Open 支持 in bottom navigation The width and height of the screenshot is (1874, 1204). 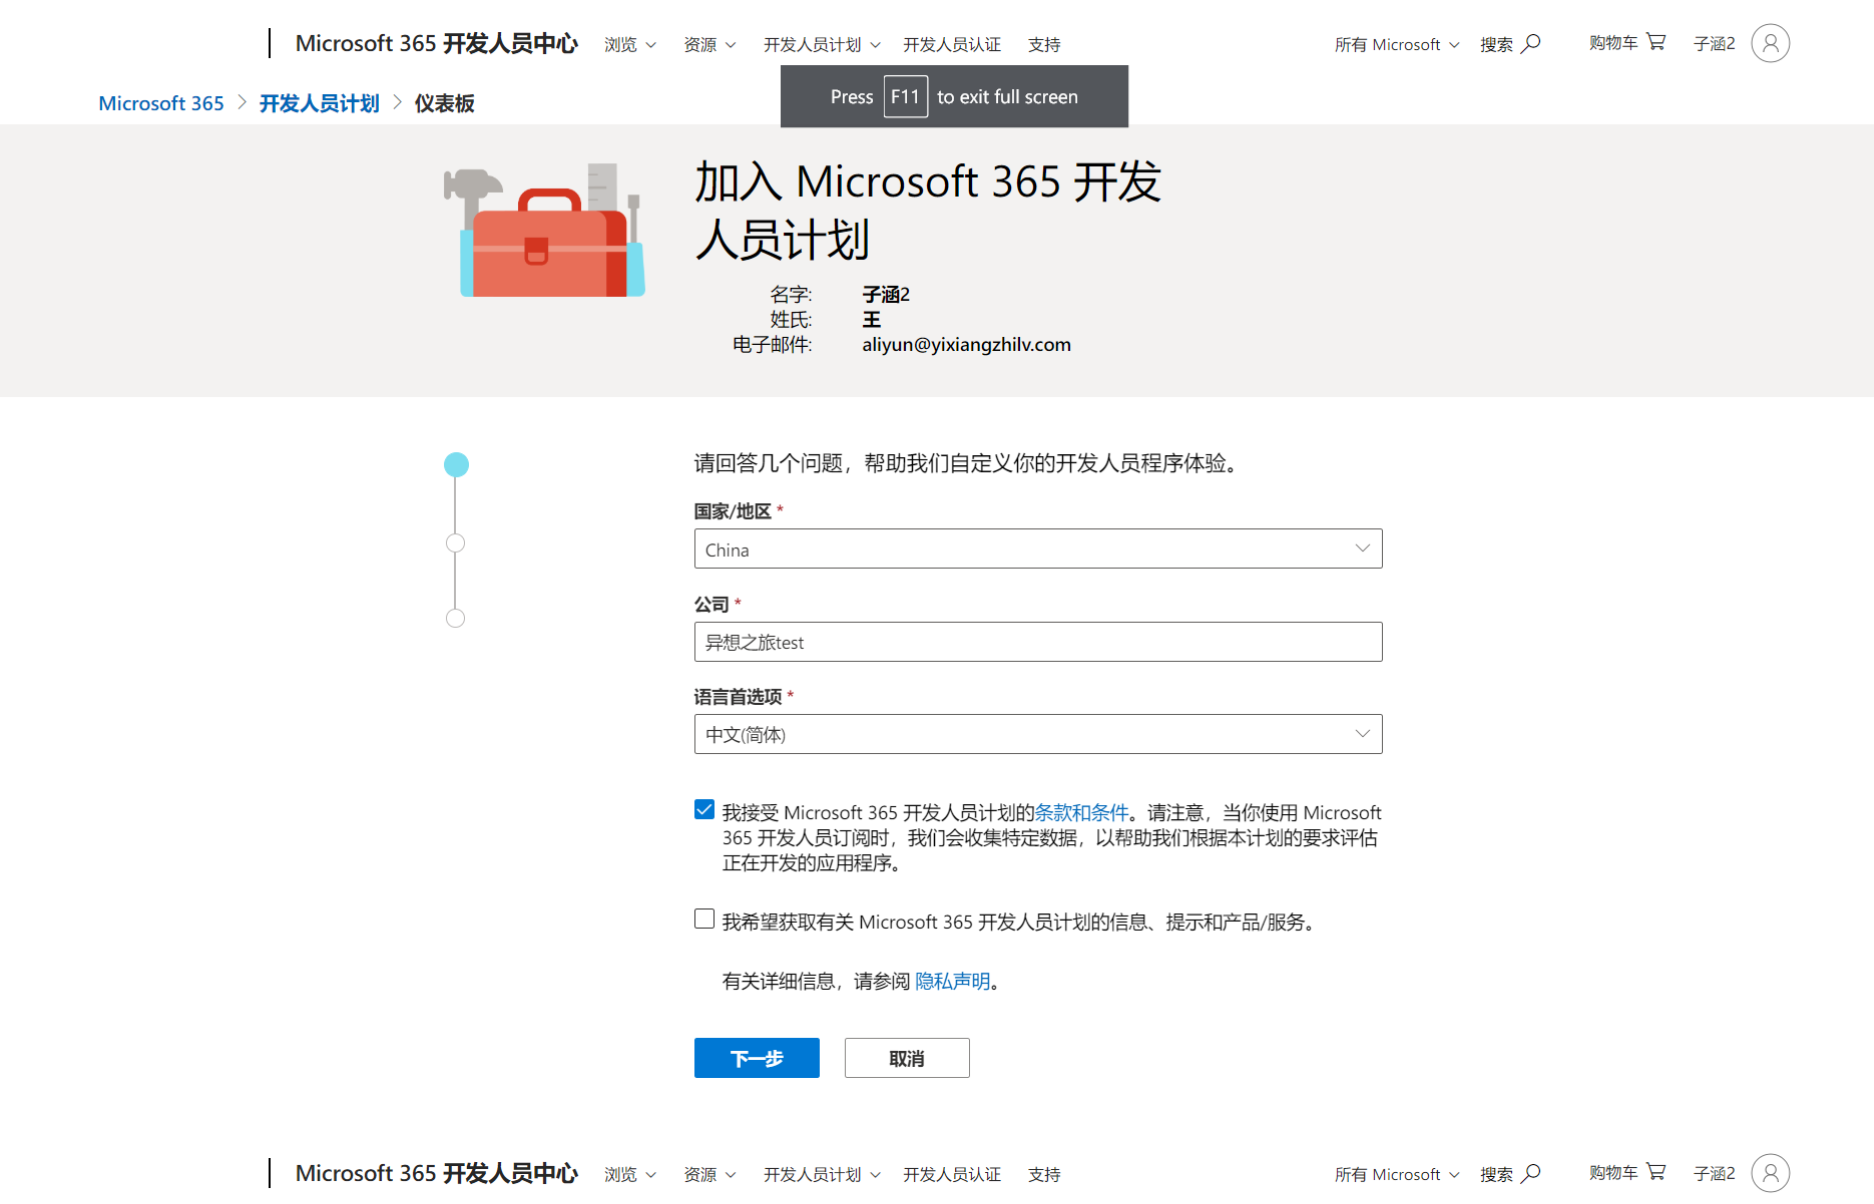[1044, 1175]
